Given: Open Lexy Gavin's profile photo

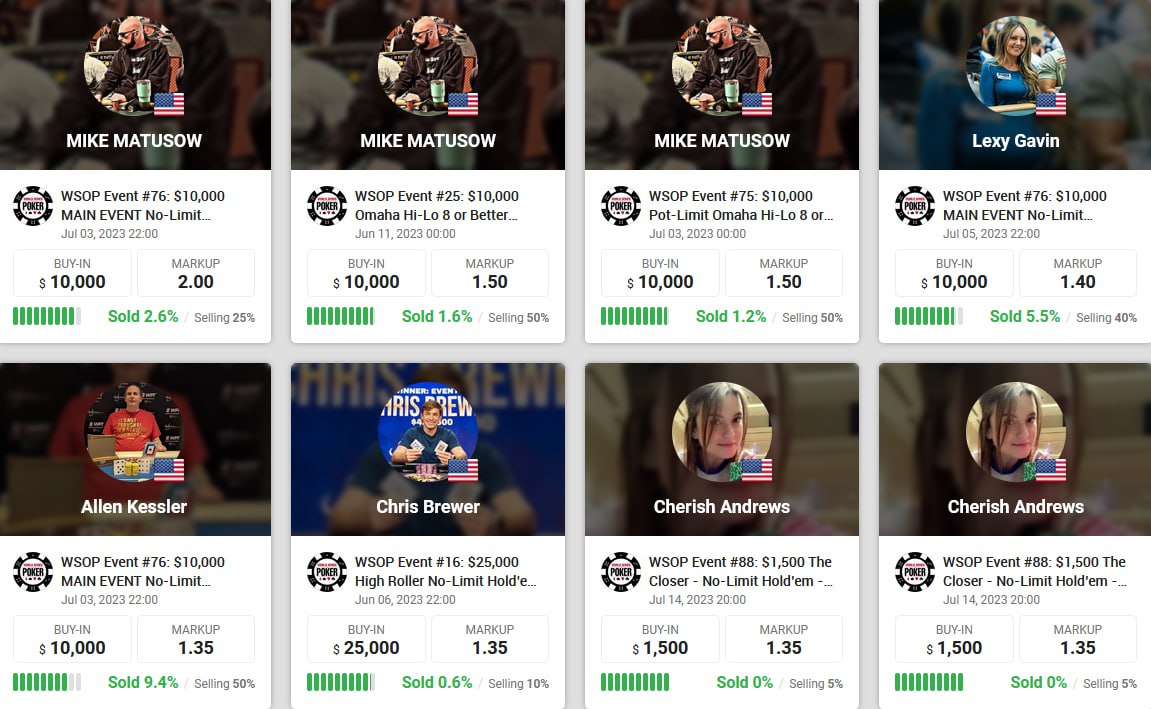Looking at the screenshot, I should click(1015, 66).
